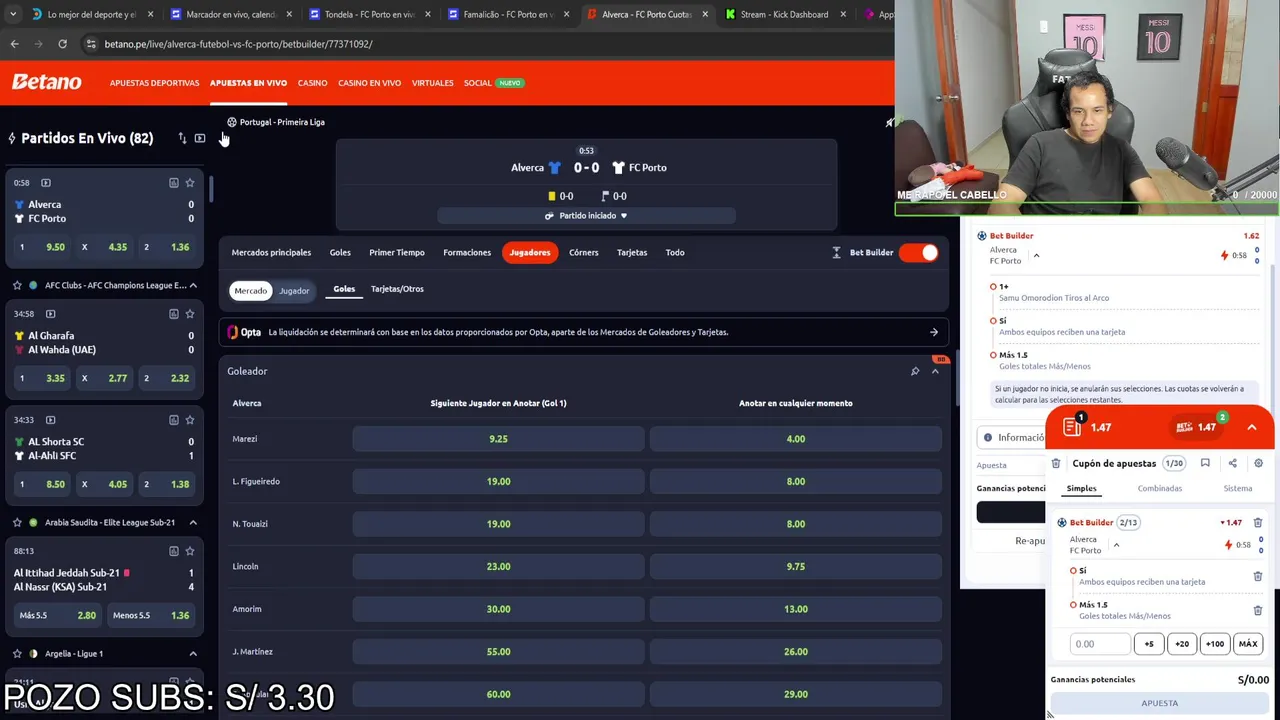The height and width of the screenshot is (720, 1280).
Task: Star the Arabia Saudita Elite League Sub-21
Action: pos(17,522)
